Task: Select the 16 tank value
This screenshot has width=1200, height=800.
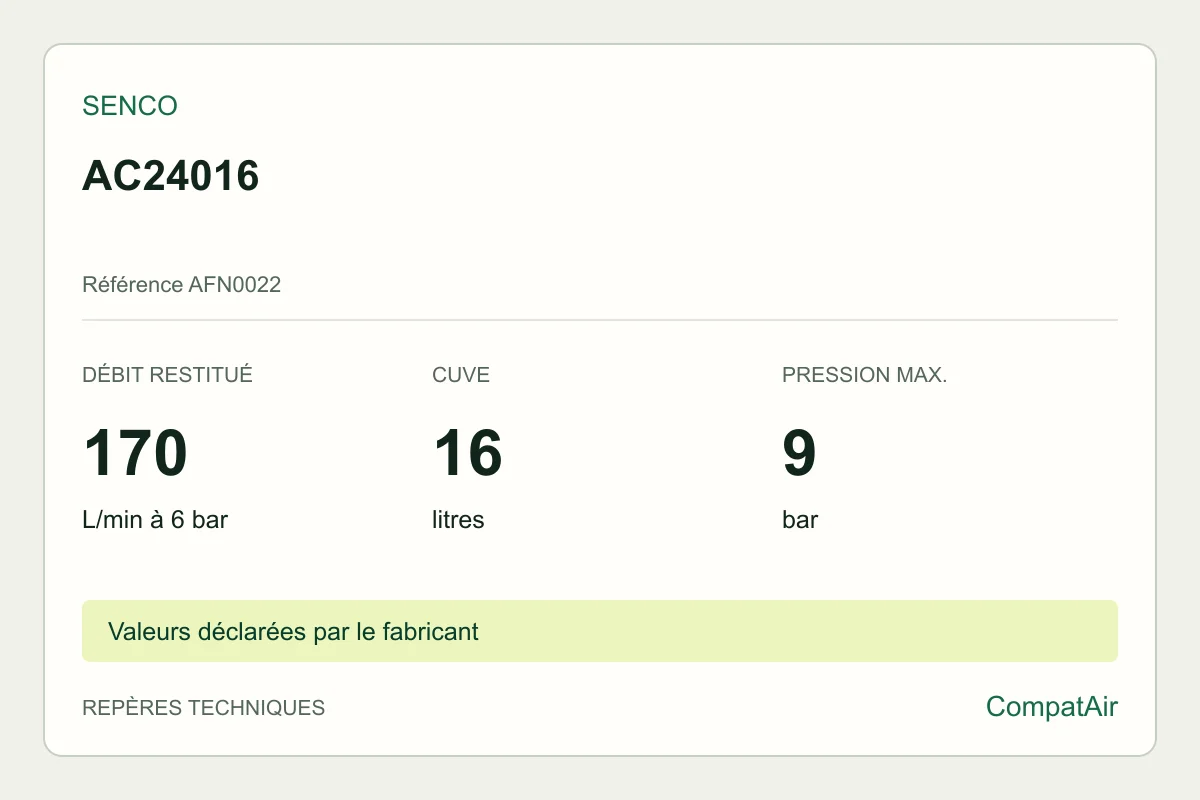Action: pyautogui.click(x=467, y=453)
